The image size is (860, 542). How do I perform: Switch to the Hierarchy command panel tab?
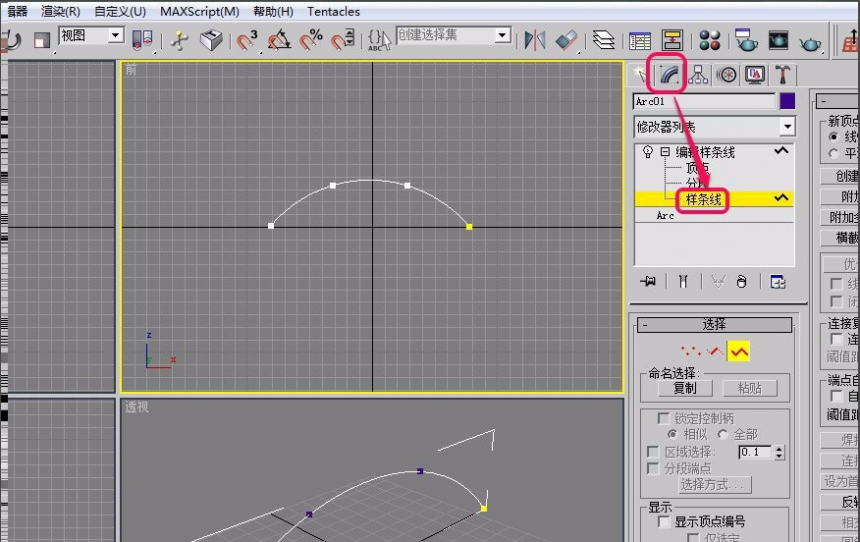click(698, 74)
